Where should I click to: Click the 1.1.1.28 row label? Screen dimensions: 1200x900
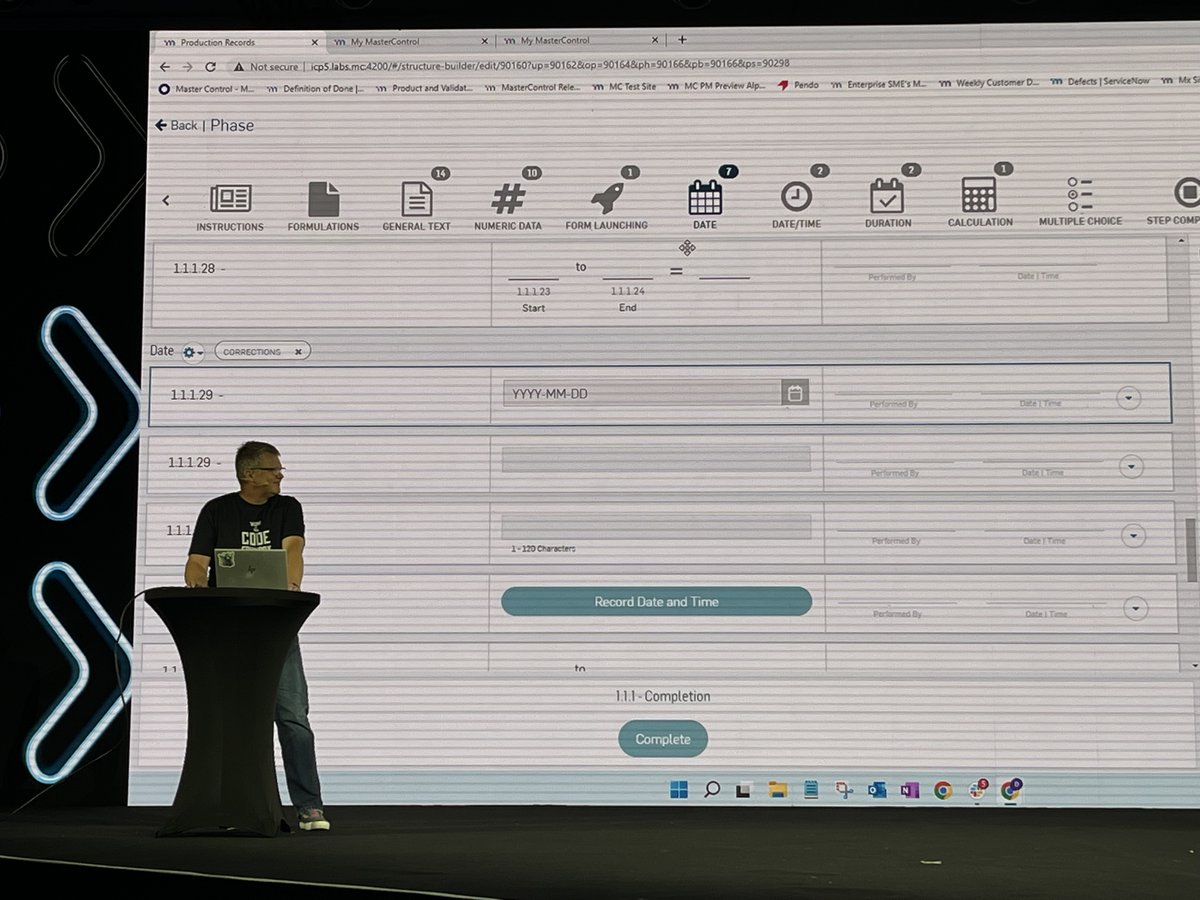click(x=197, y=270)
